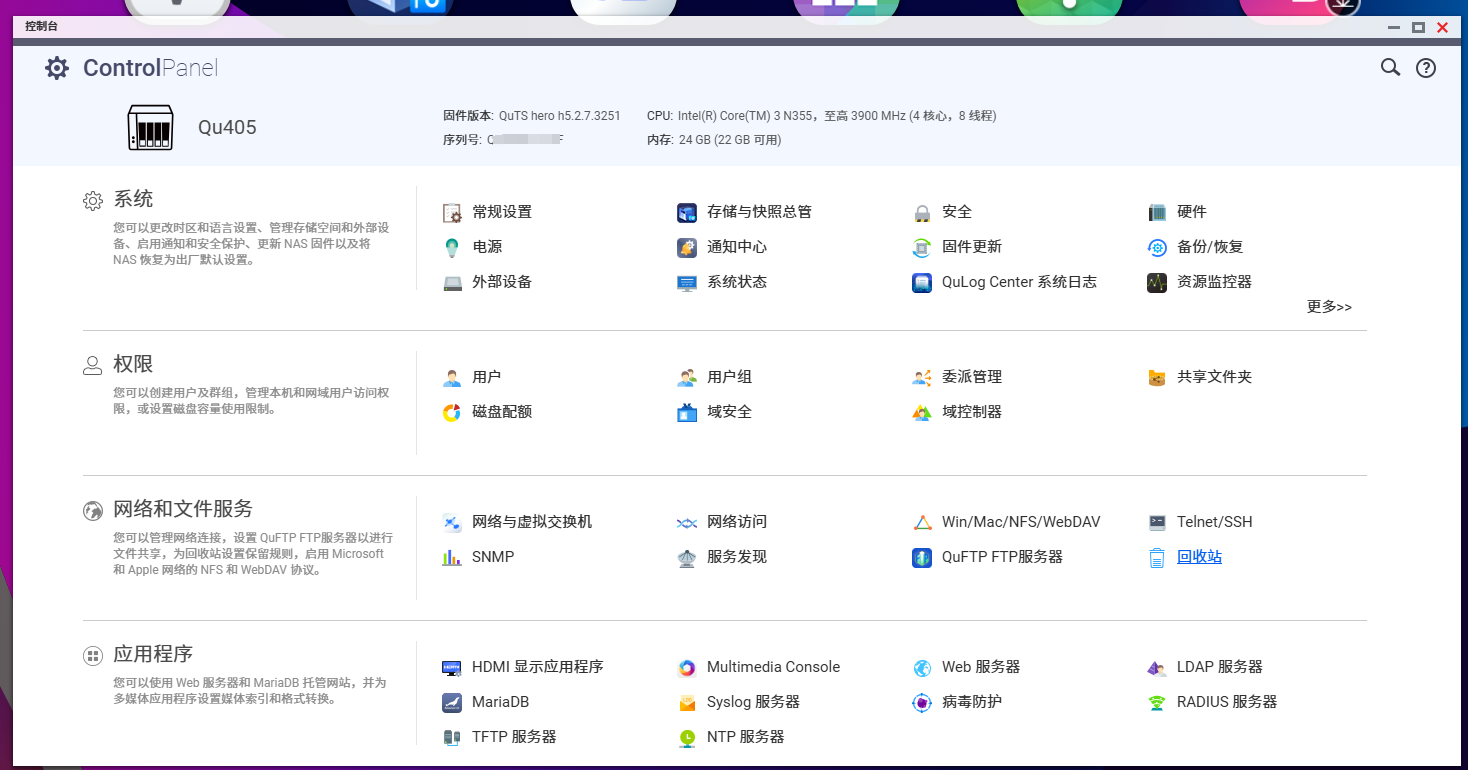
Task: Configure the QuFTP FTP服务器
Action: pos(1000,557)
